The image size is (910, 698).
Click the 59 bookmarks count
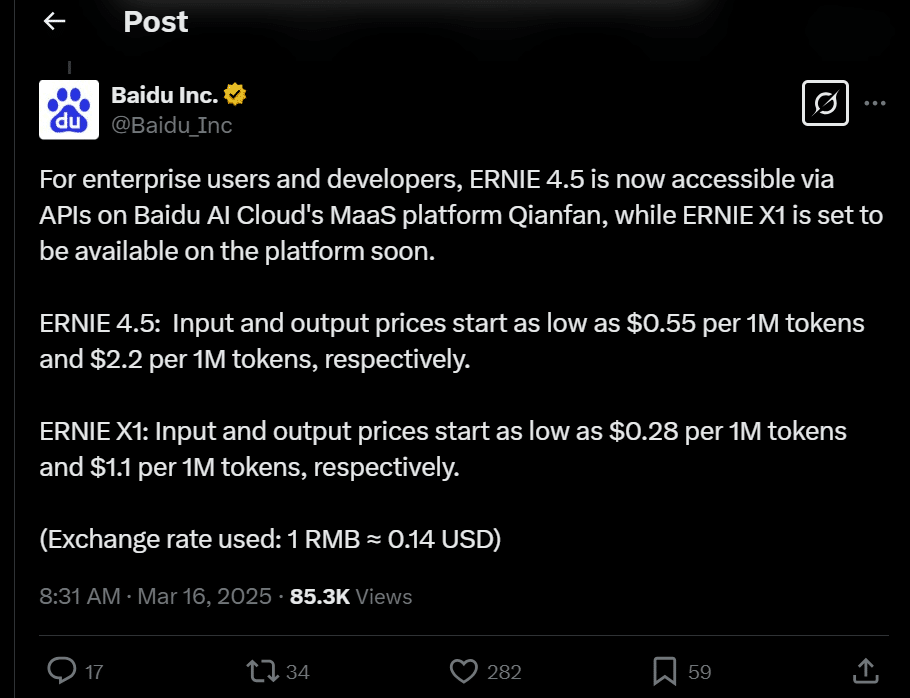point(699,672)
